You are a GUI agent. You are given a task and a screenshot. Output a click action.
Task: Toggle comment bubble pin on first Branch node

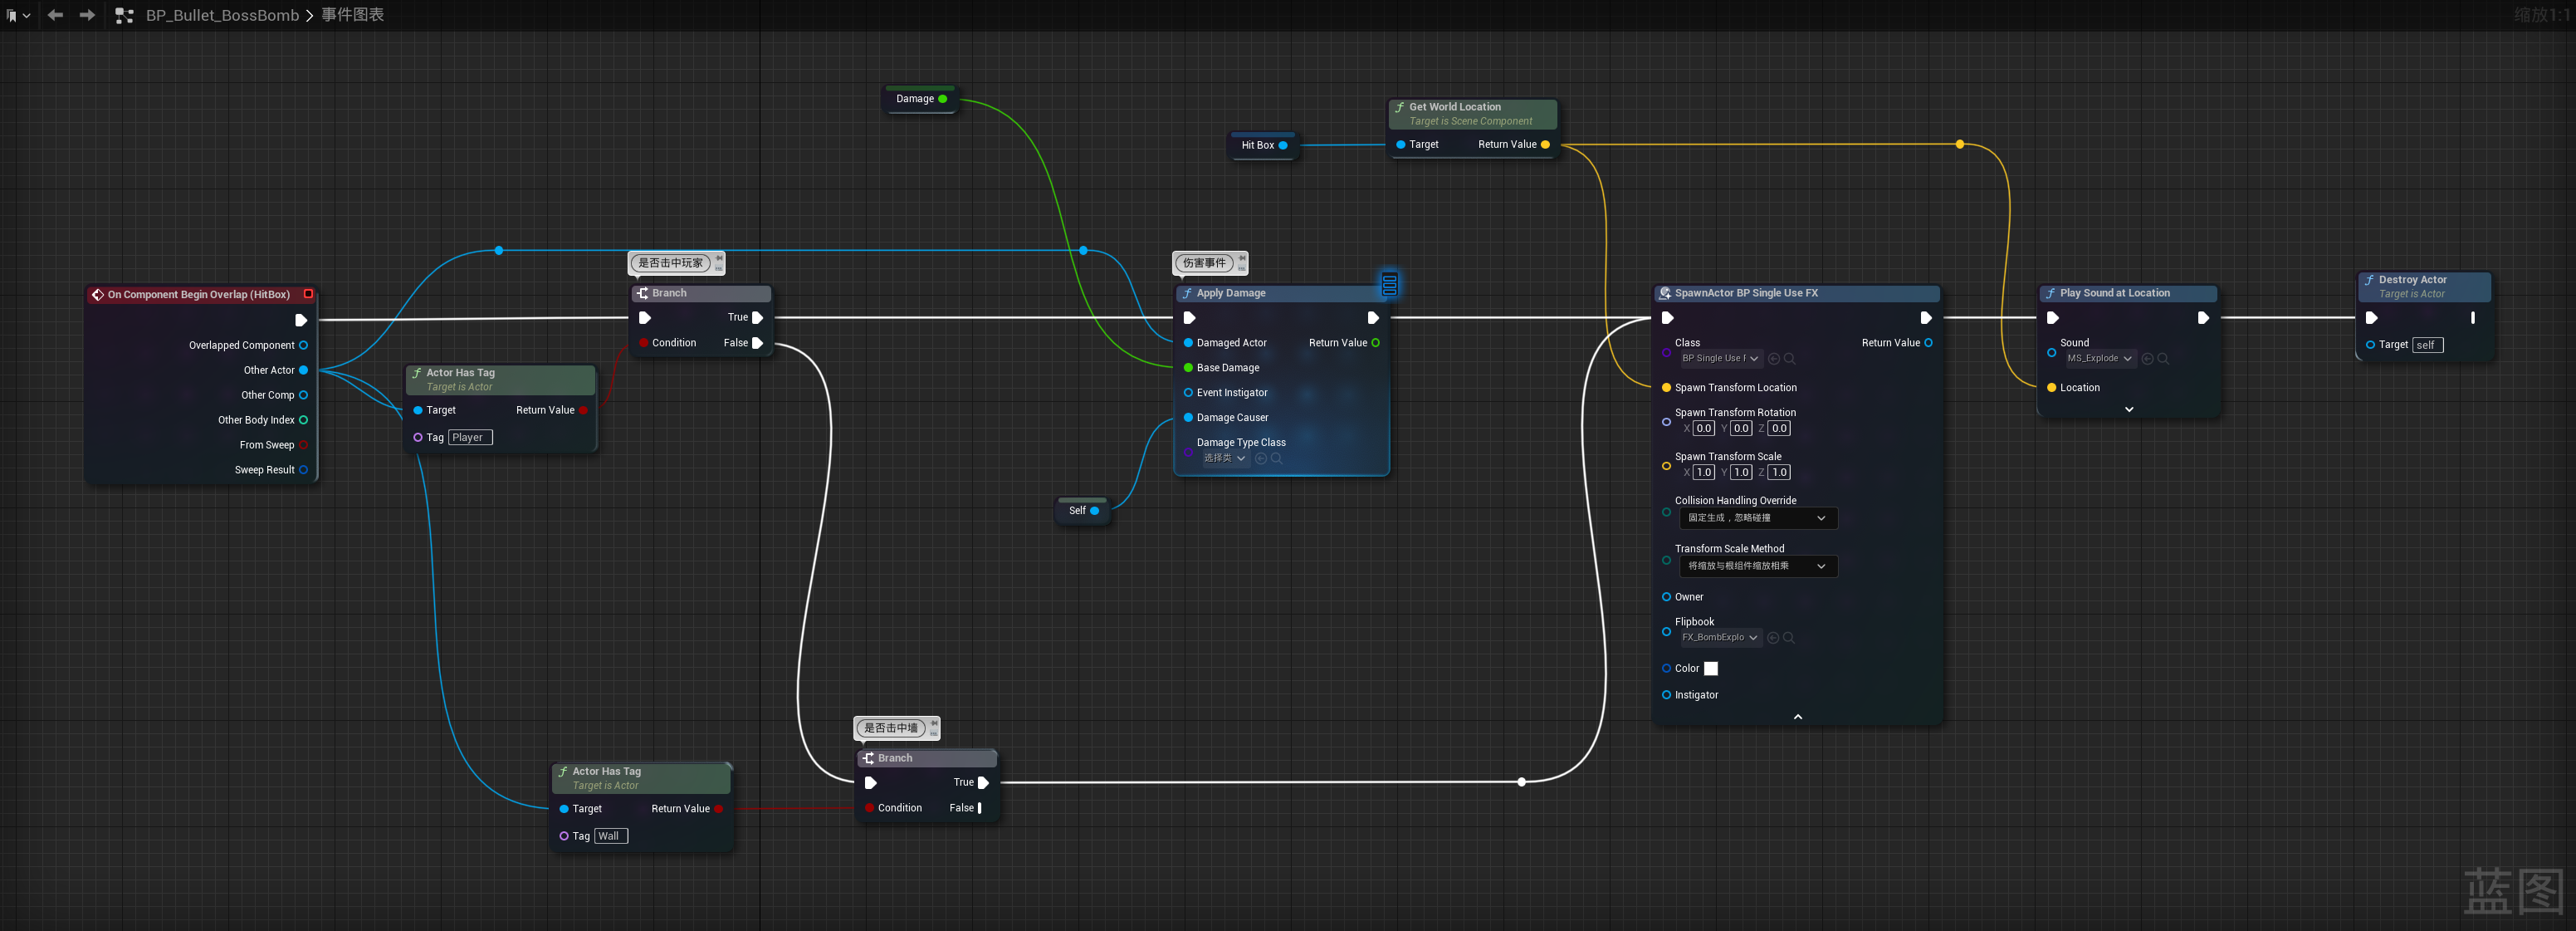(719, 258)
